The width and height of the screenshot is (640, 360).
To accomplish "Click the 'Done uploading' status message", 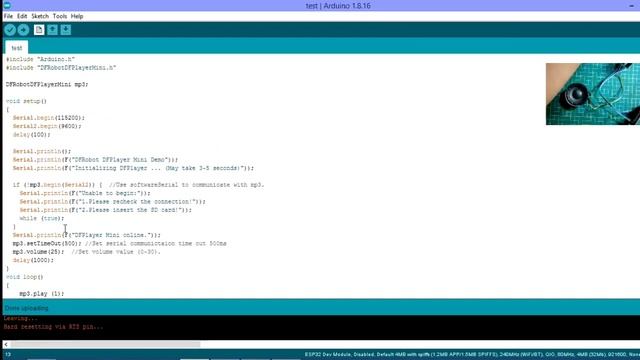I will [x=27, y=308].
